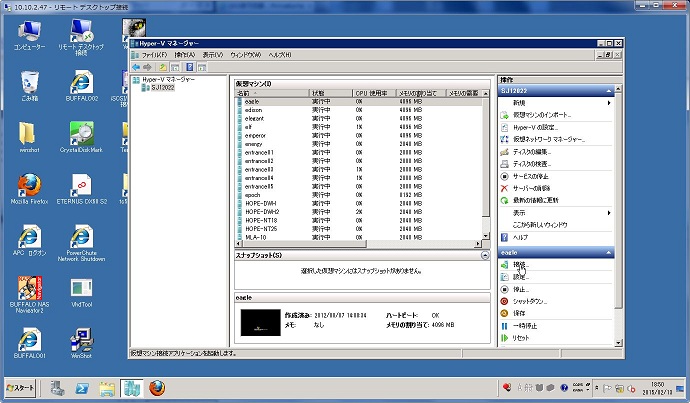
Task: Open the ウィンドウ(W) menu
Action: (246, 55)
